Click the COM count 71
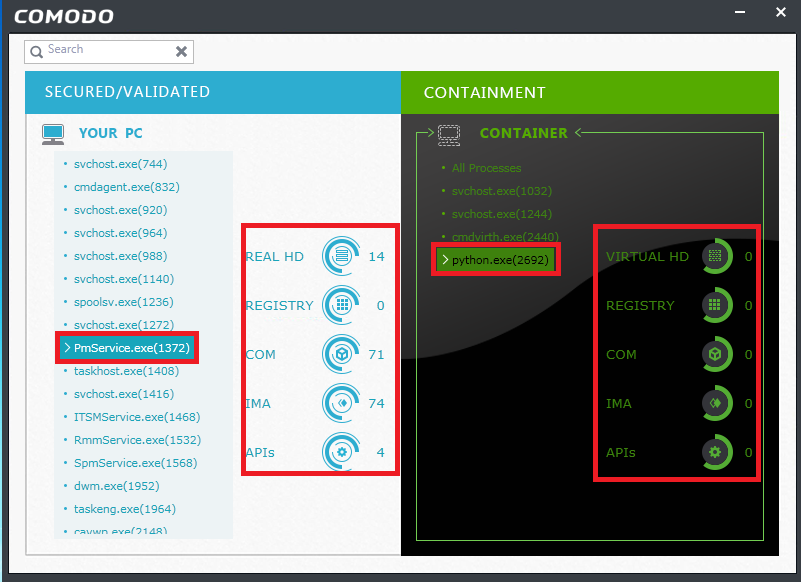 [x=376, y=355]
